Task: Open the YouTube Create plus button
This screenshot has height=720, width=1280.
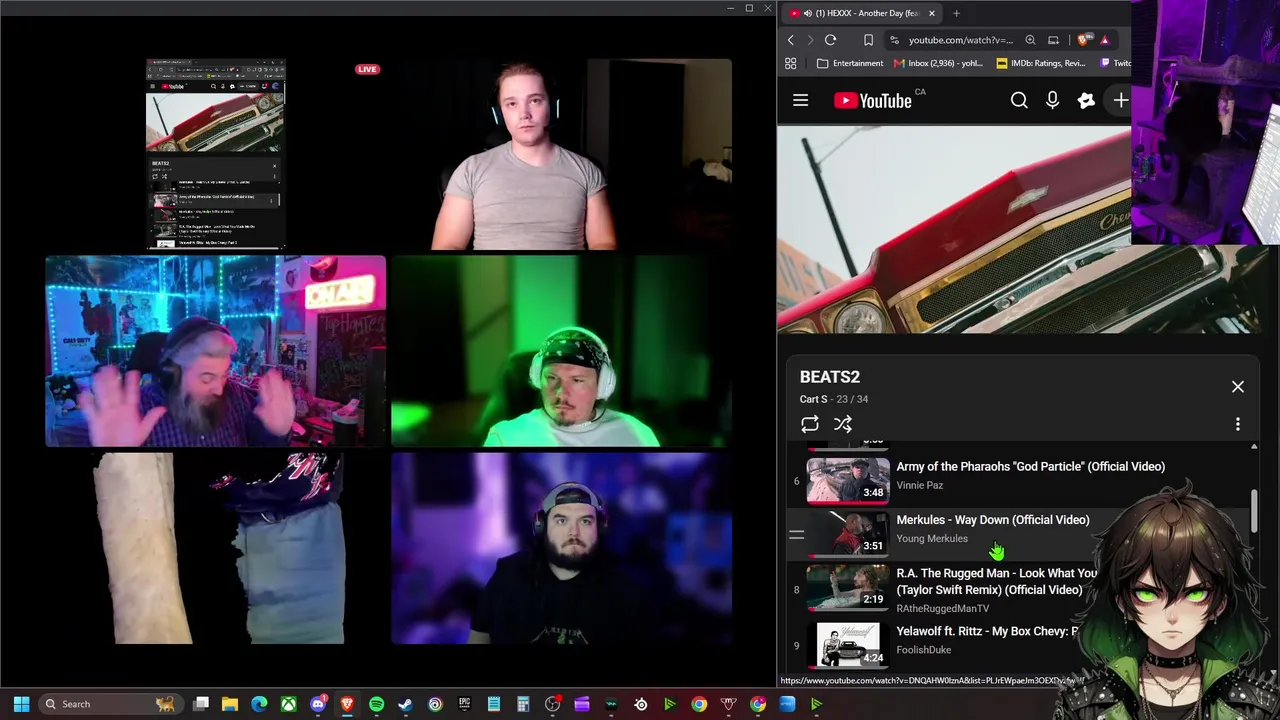Action: click(x=1120, y=100)
